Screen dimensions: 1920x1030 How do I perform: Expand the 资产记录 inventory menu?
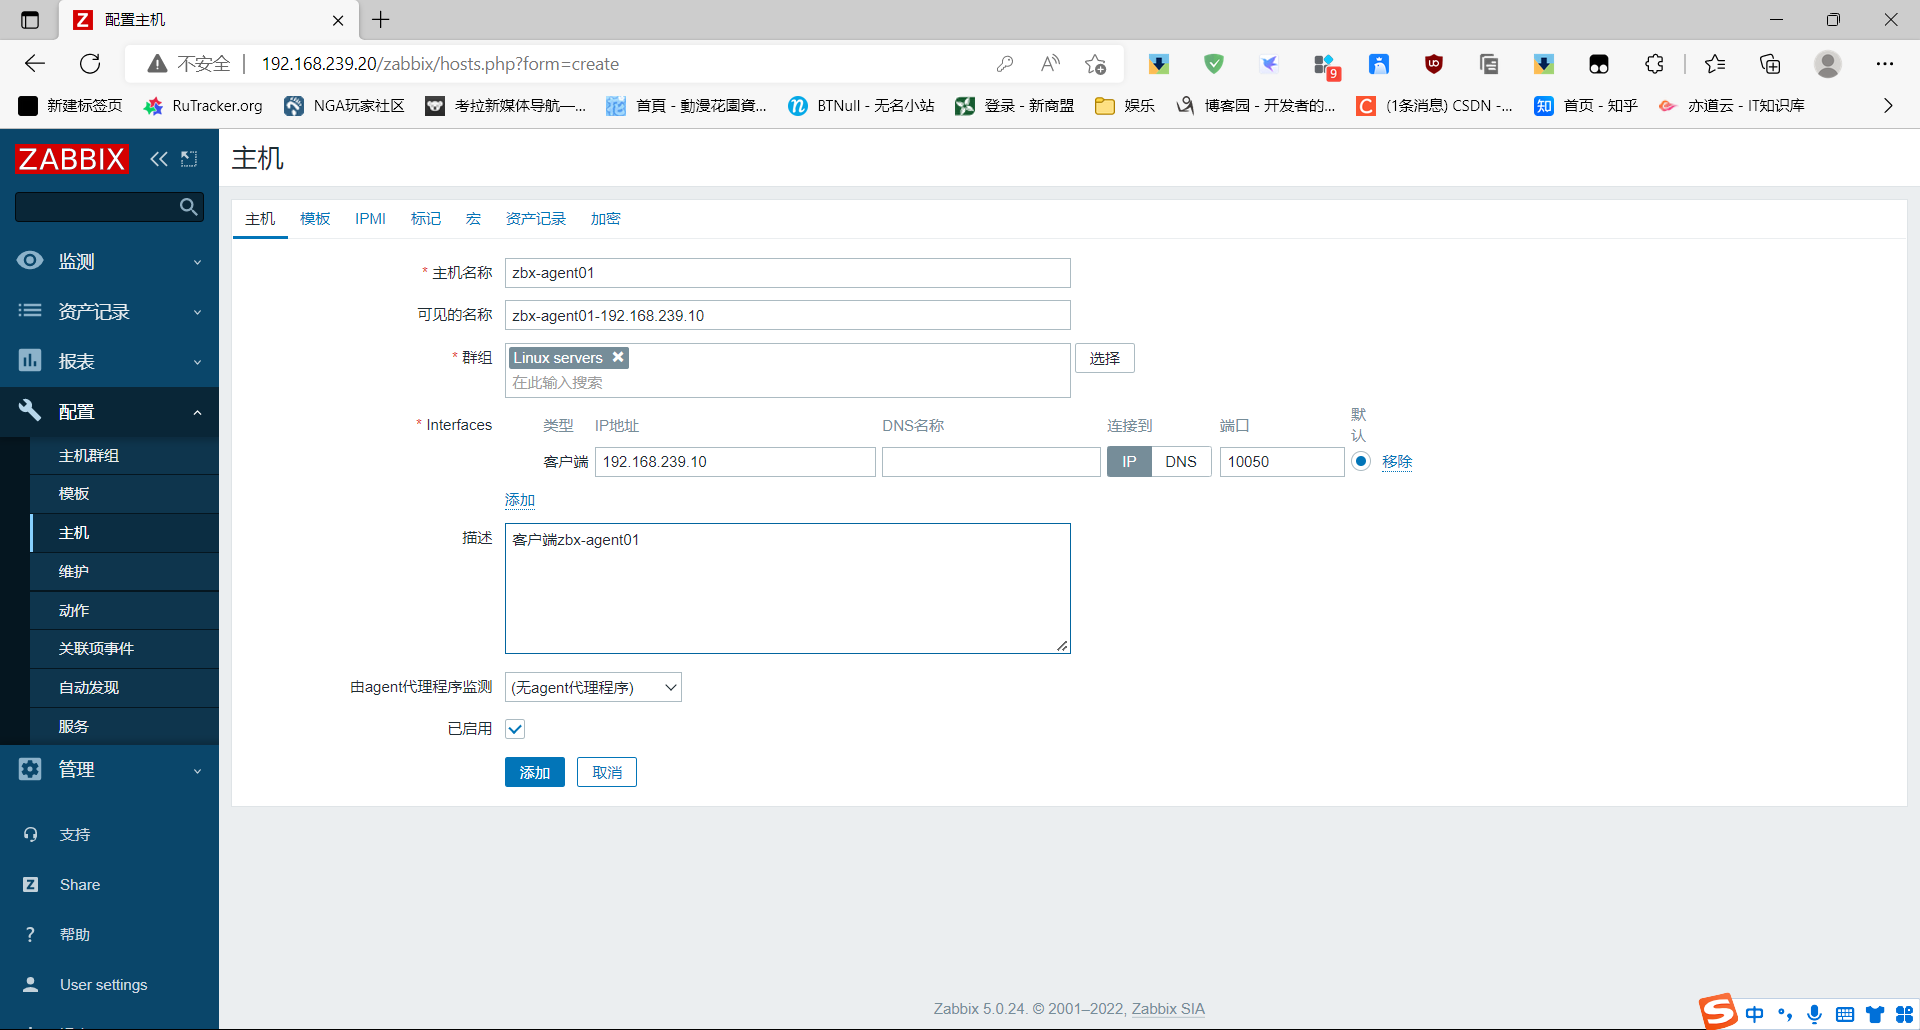[x=109, y=311]
